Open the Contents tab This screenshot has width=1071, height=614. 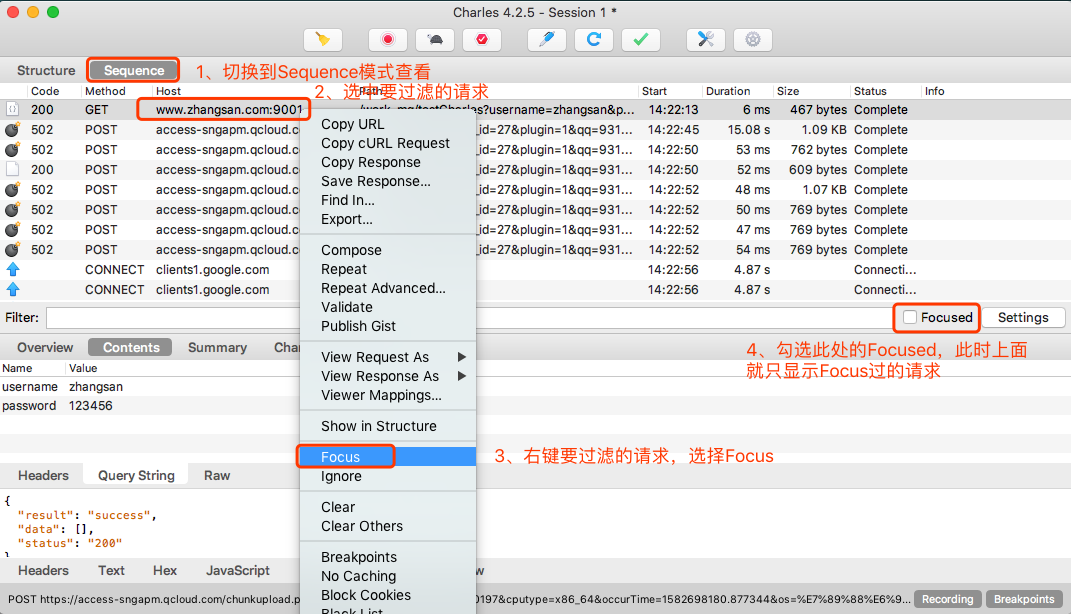tap(131, 347)
